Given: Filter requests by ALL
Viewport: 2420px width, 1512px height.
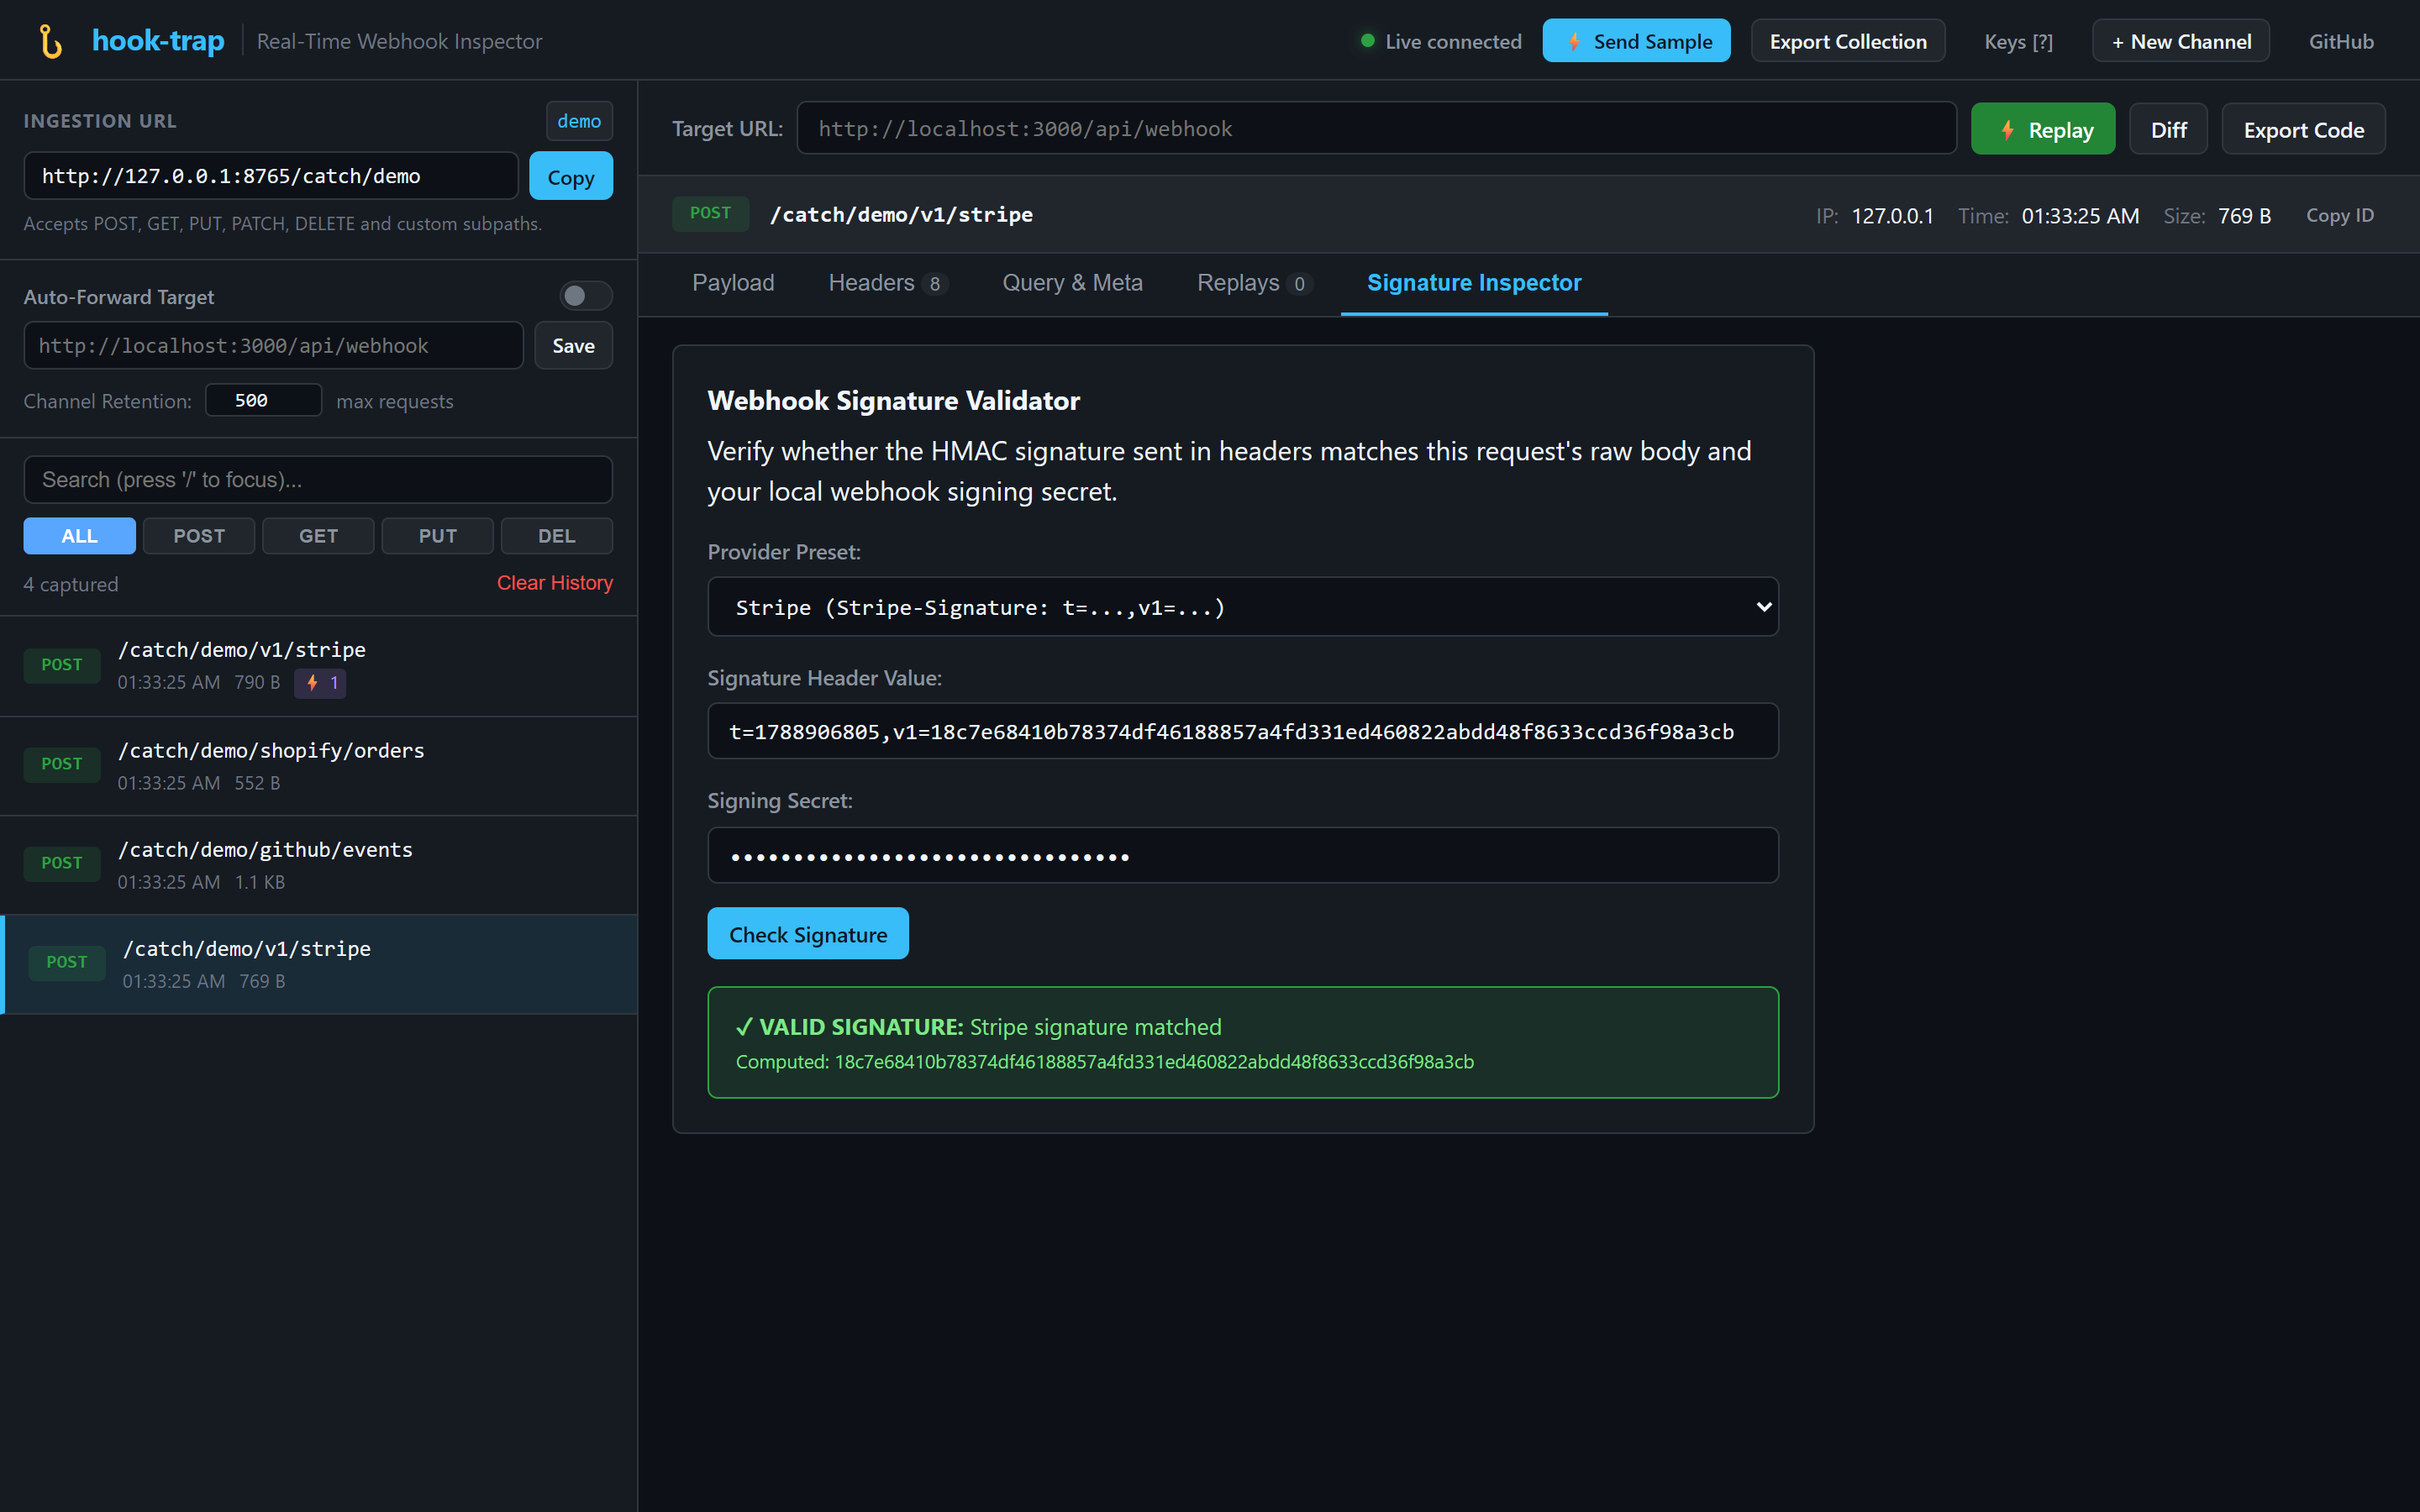Looking at the screenshot, I should coord(79,535).
